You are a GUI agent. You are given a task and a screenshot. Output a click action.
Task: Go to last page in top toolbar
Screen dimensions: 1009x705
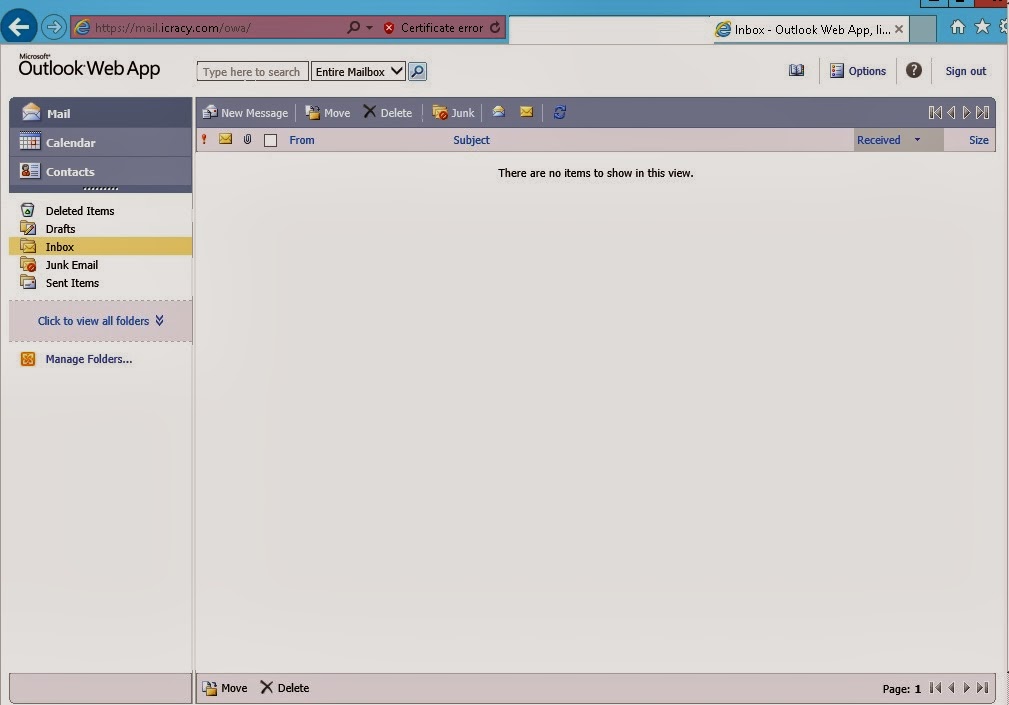pyautogui.click(x=982, y=113)
